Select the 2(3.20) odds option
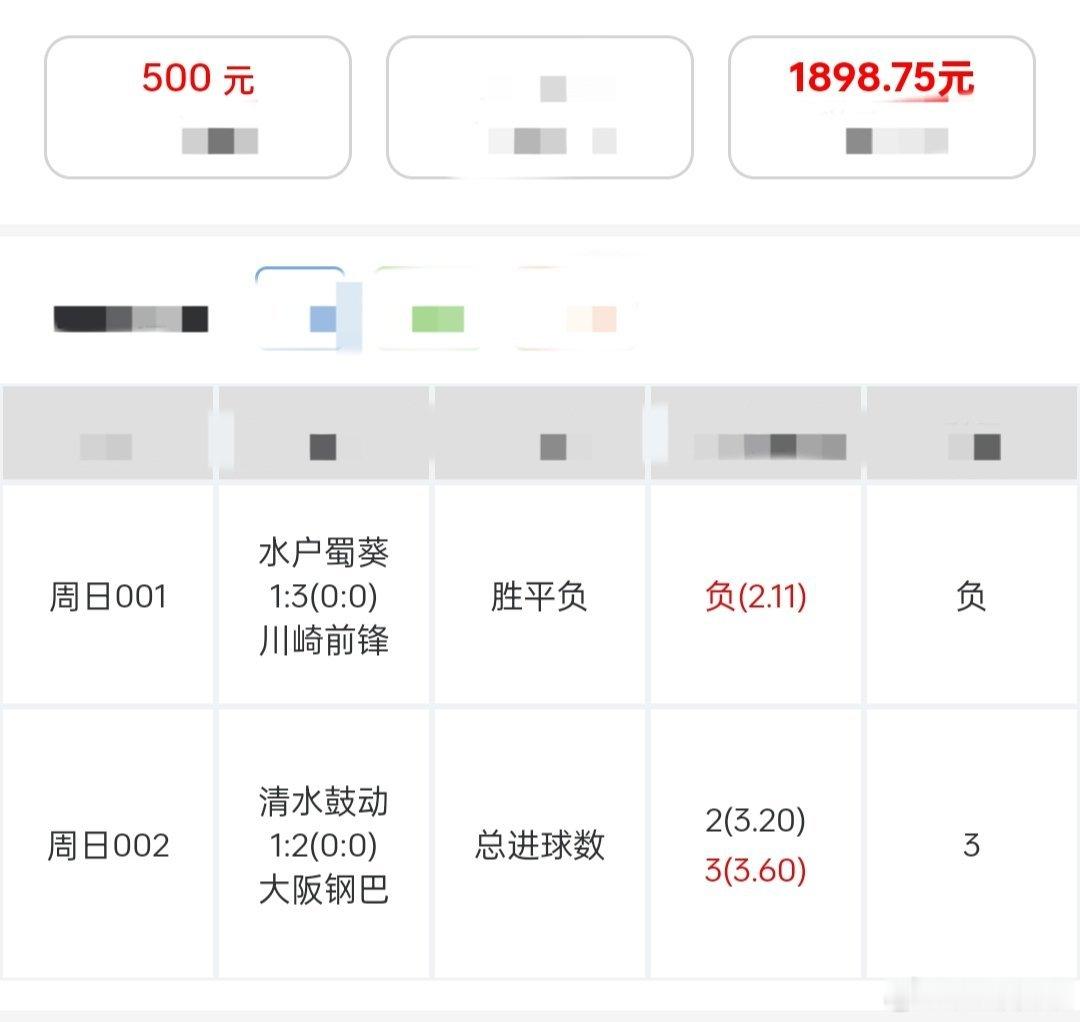Screen dimensions: 1080x1022 point(755,820)
